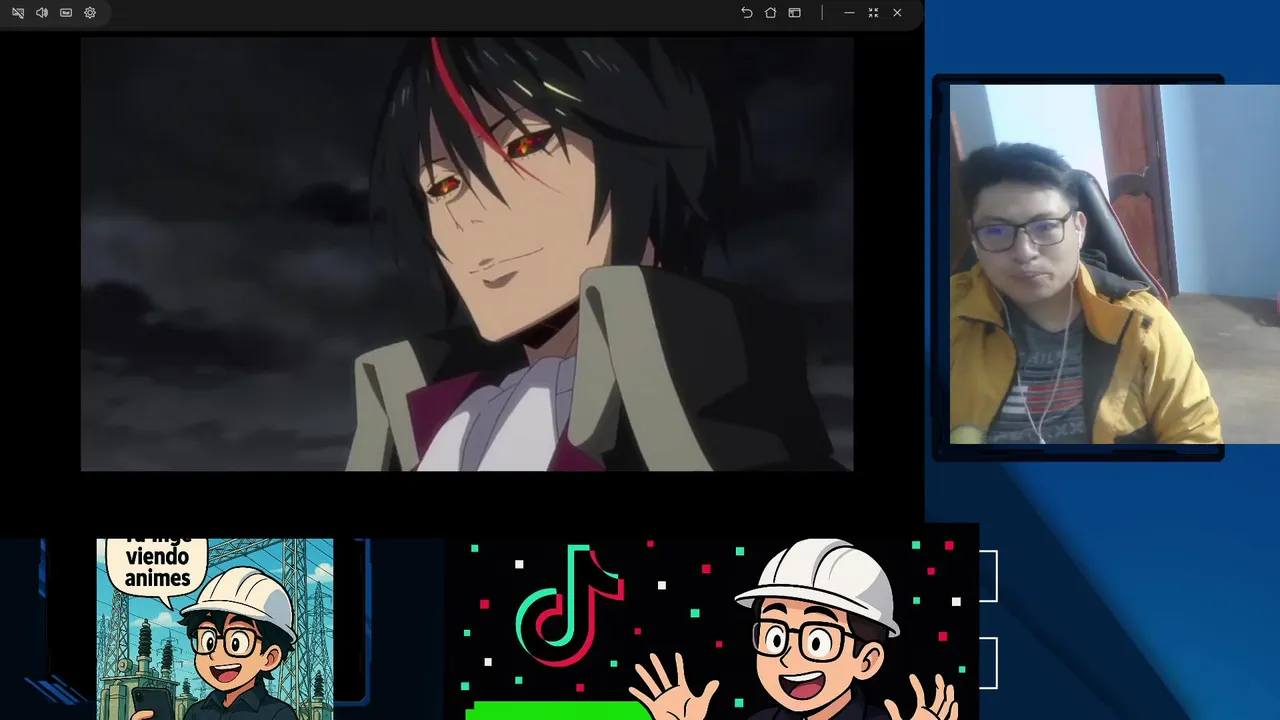Open the settings gear icon
This screenshot has width=1280, height=720.
pyautogui.click(x=90, y=13)
